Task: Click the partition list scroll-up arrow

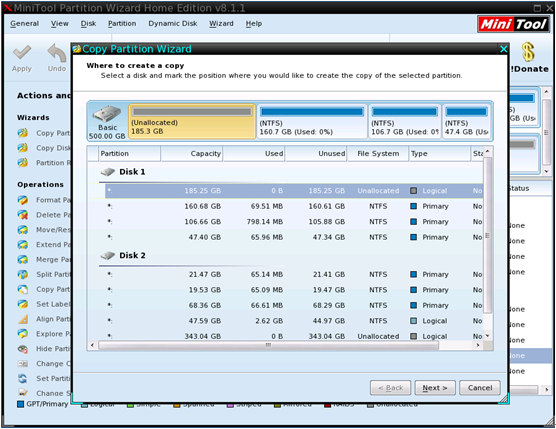Action: pyautogui.click(x=488, y=151)
